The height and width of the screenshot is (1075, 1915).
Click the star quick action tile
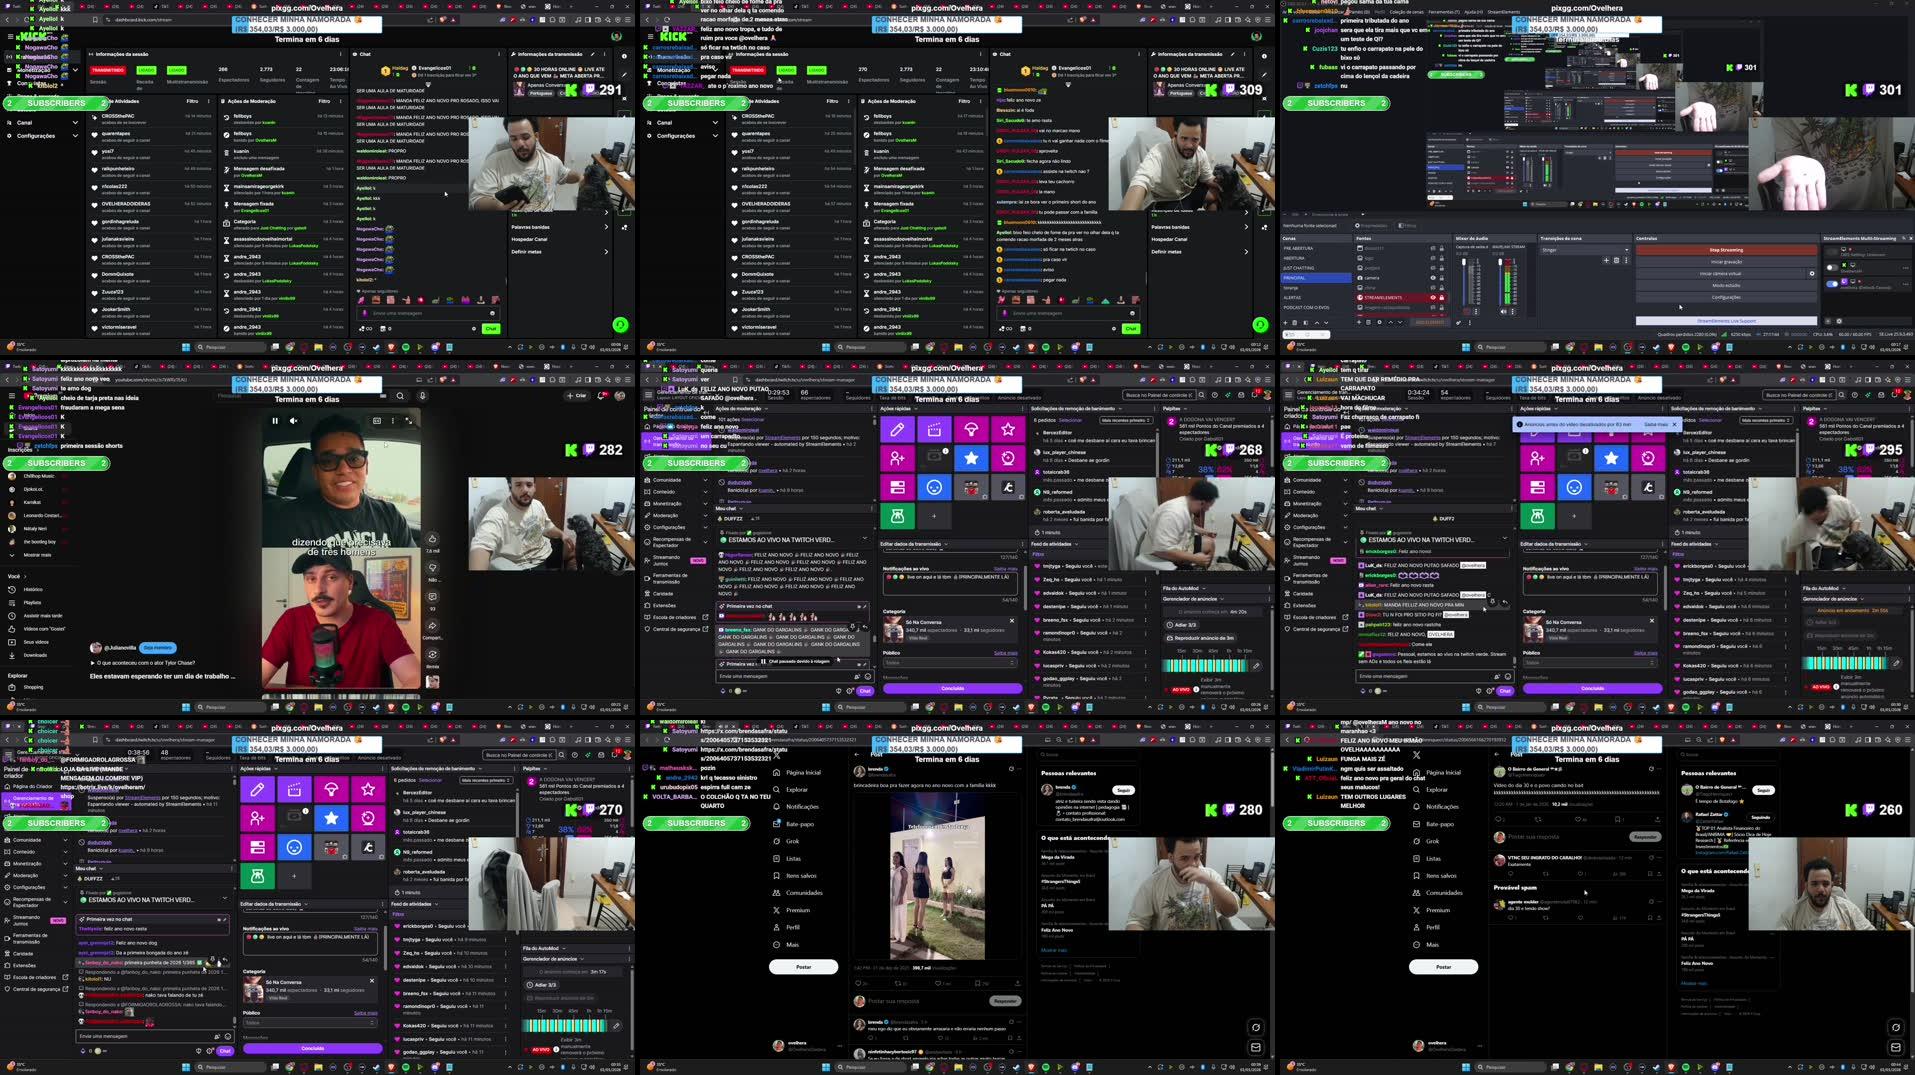971,458
